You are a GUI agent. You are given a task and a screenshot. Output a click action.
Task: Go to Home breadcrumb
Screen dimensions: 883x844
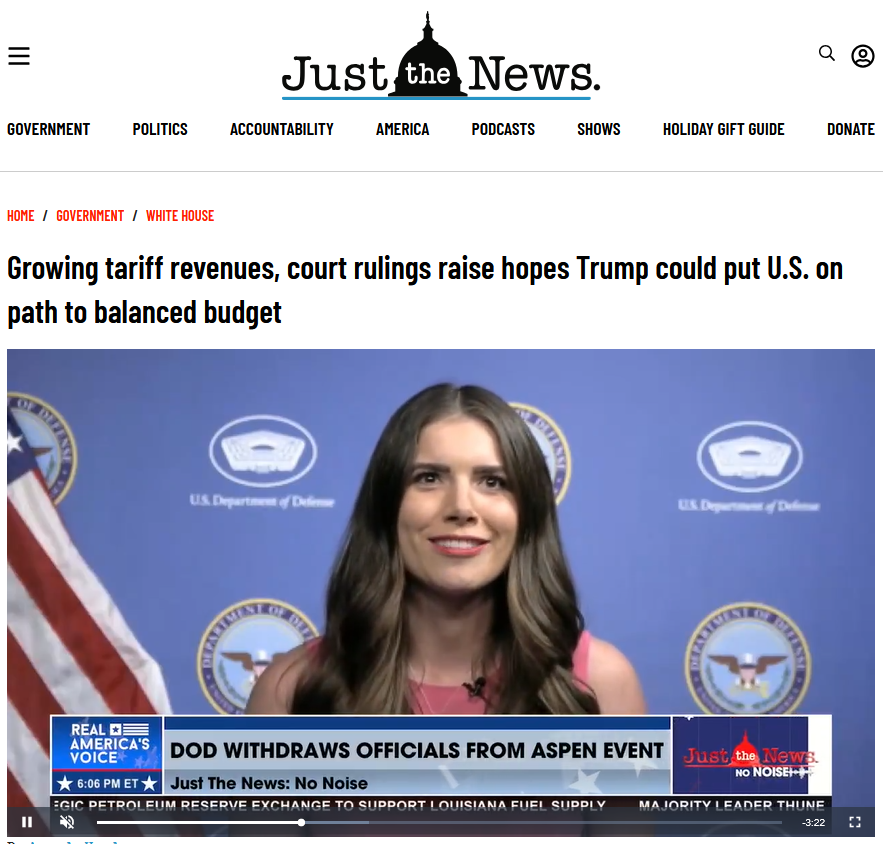click(x=21, y=216)
